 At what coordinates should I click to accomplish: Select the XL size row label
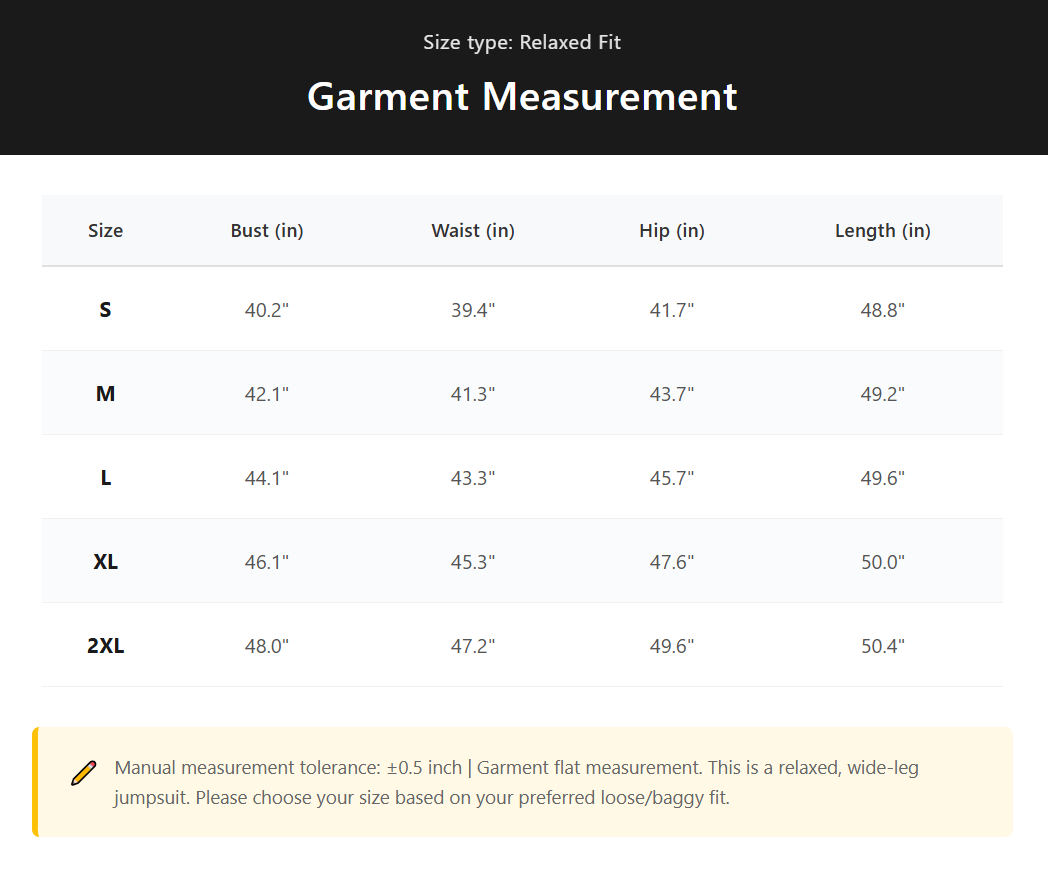(x=106, y=562)
